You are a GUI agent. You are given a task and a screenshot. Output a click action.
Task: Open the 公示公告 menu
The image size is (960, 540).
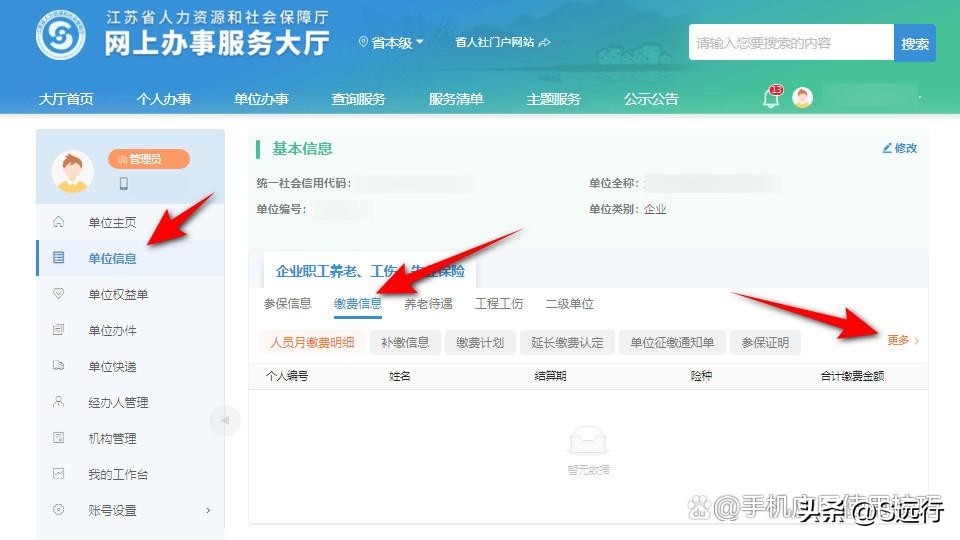[651, 99]
